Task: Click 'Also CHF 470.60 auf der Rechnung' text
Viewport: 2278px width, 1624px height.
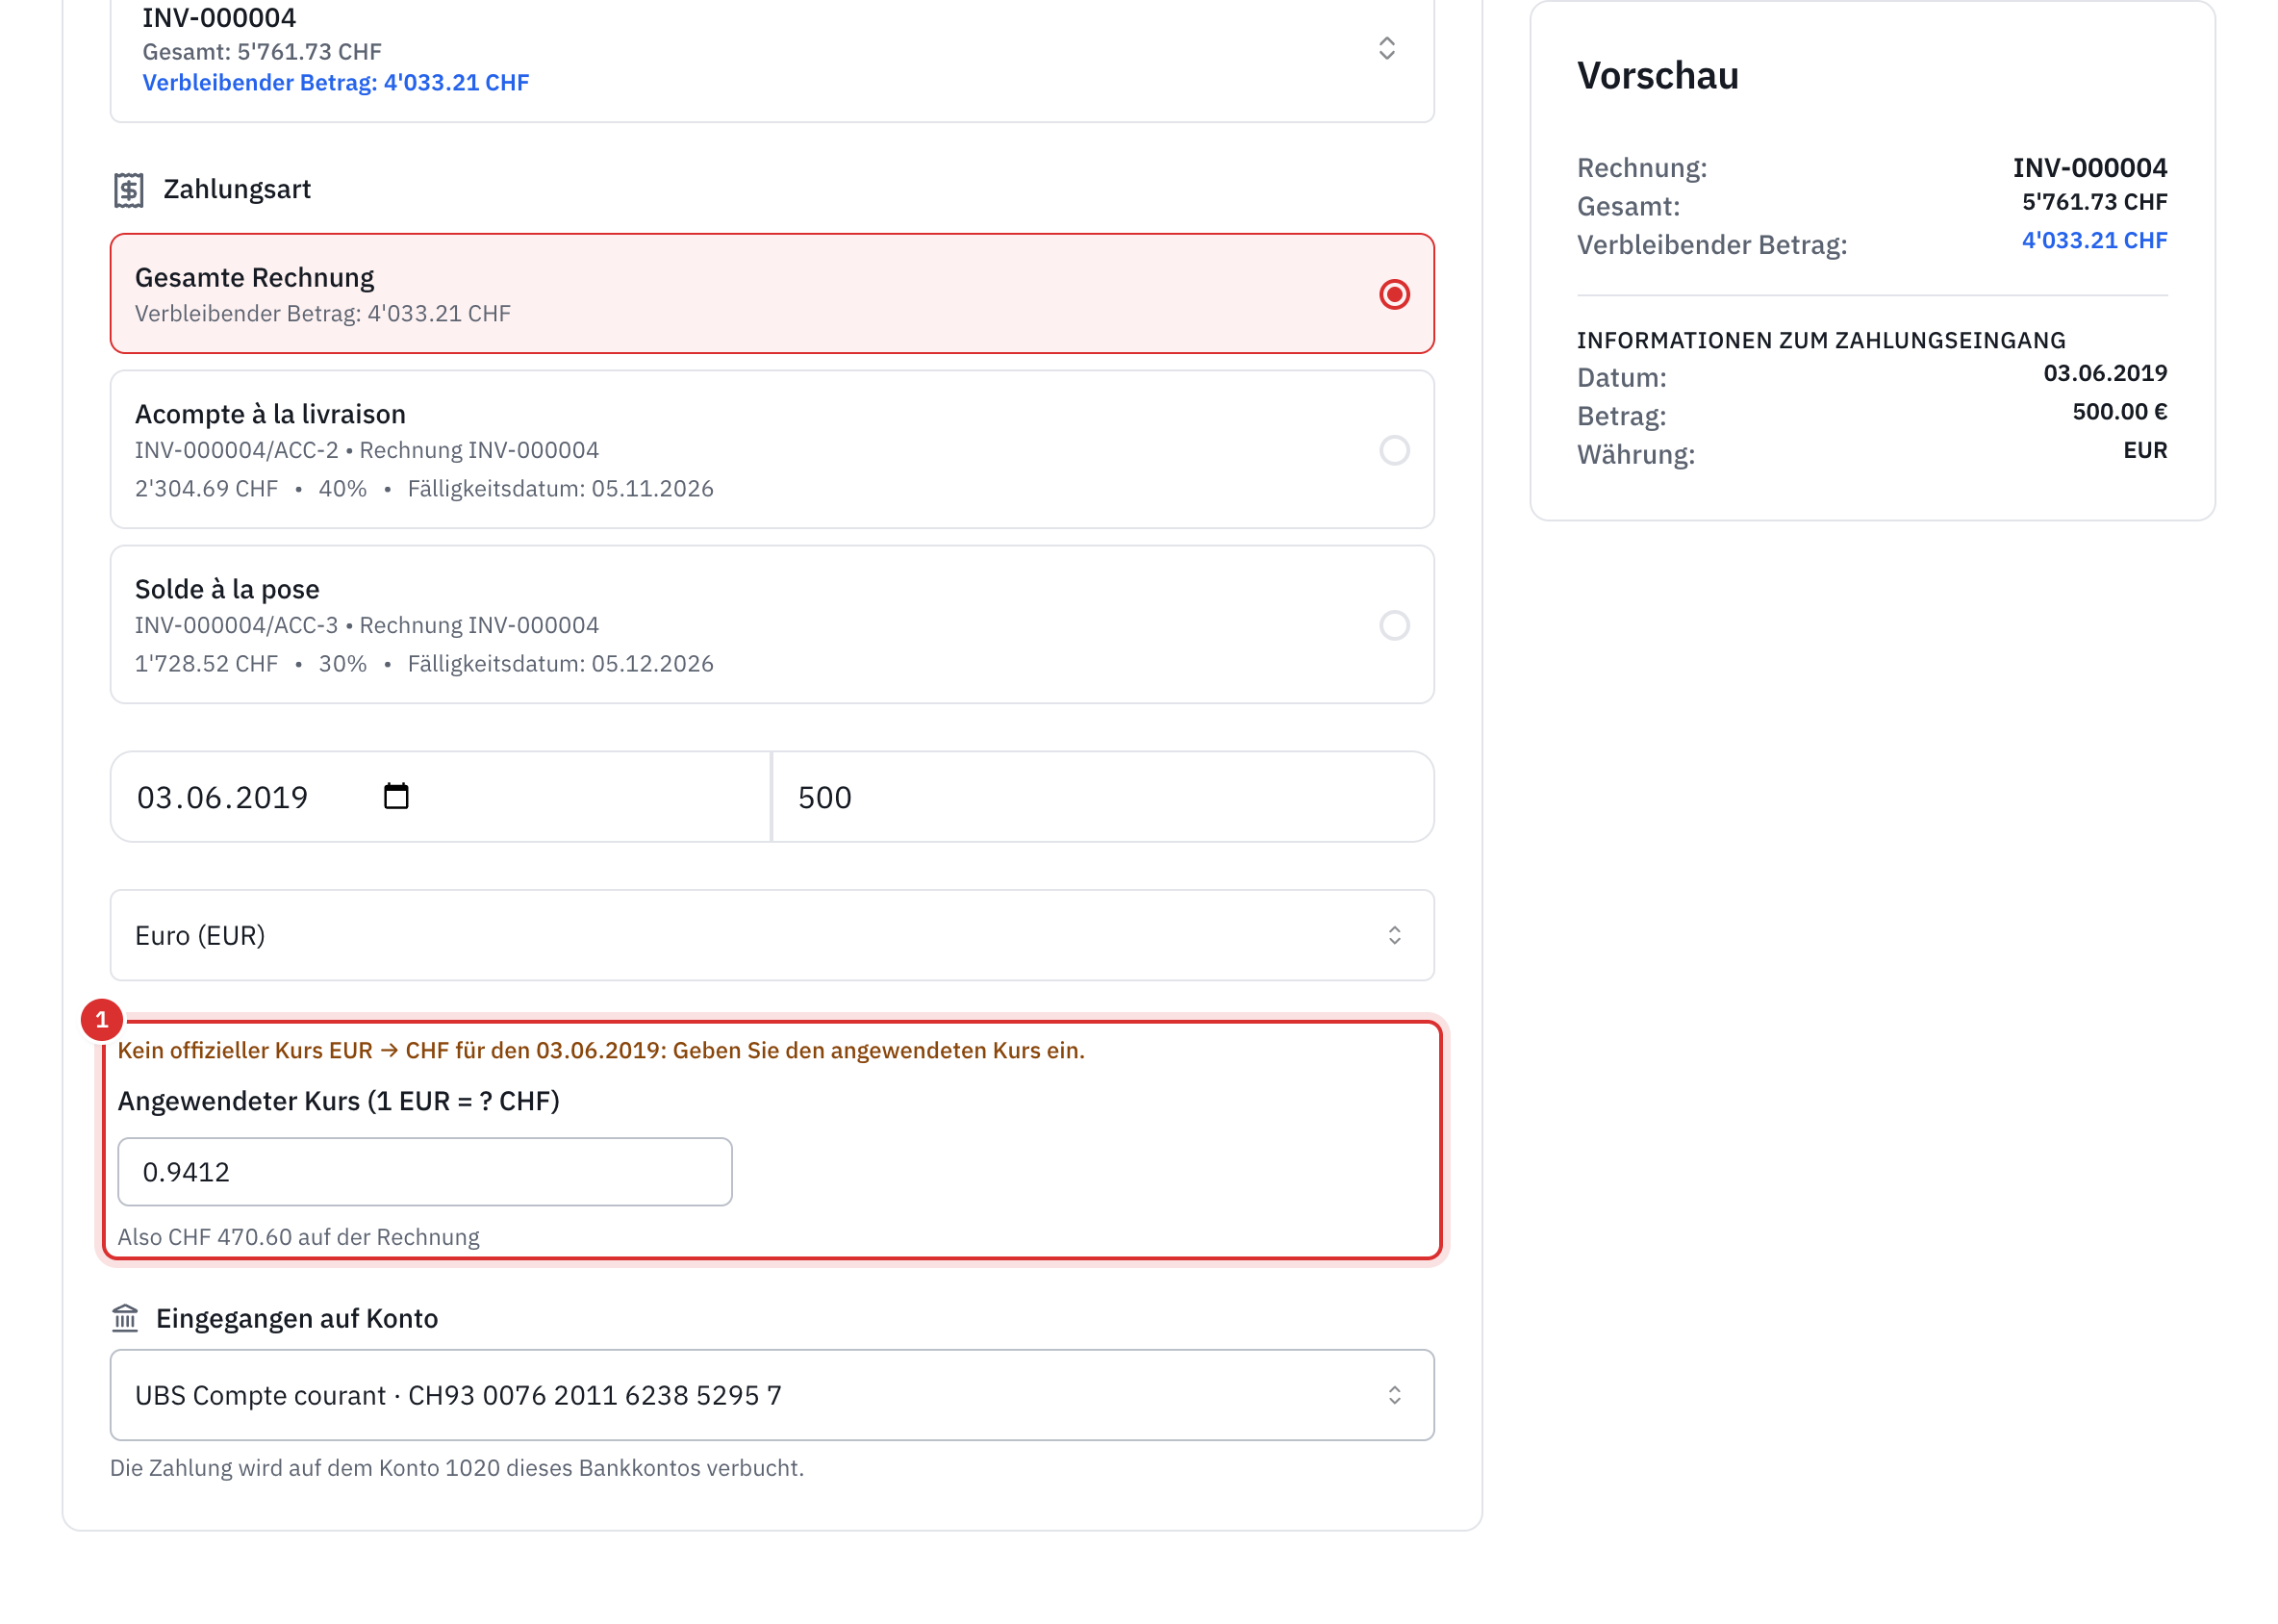Action: click(x=299, y=1237)
